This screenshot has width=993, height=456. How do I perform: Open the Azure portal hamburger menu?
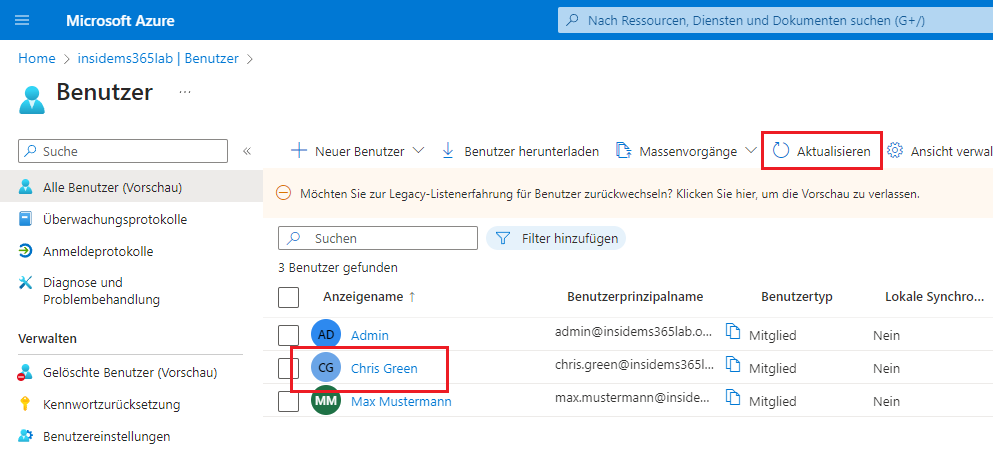[22, 20]
